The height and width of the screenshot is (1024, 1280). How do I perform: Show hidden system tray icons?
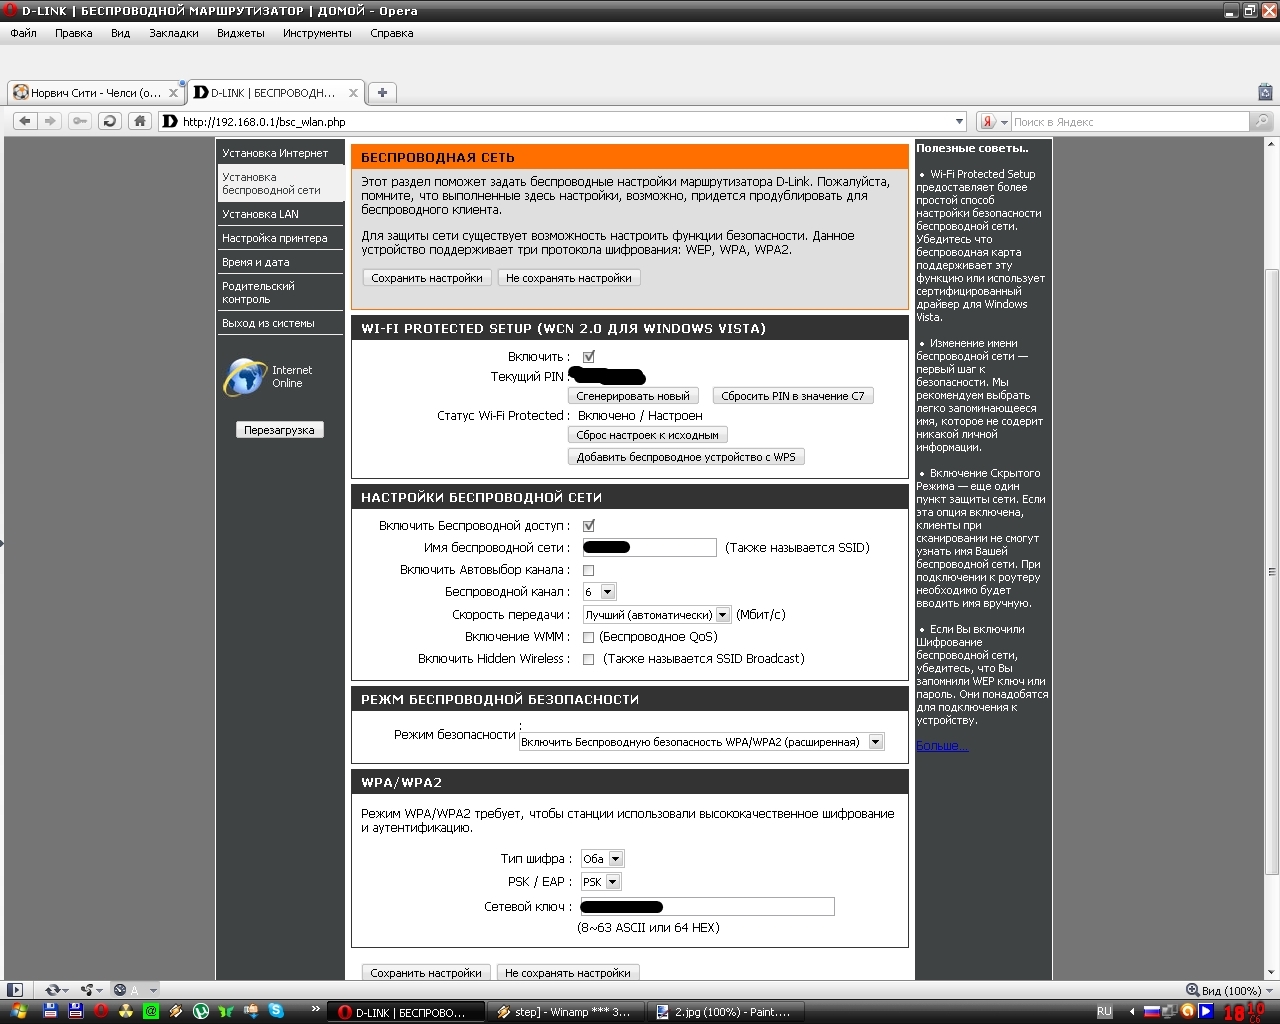pos(1131,1012)
